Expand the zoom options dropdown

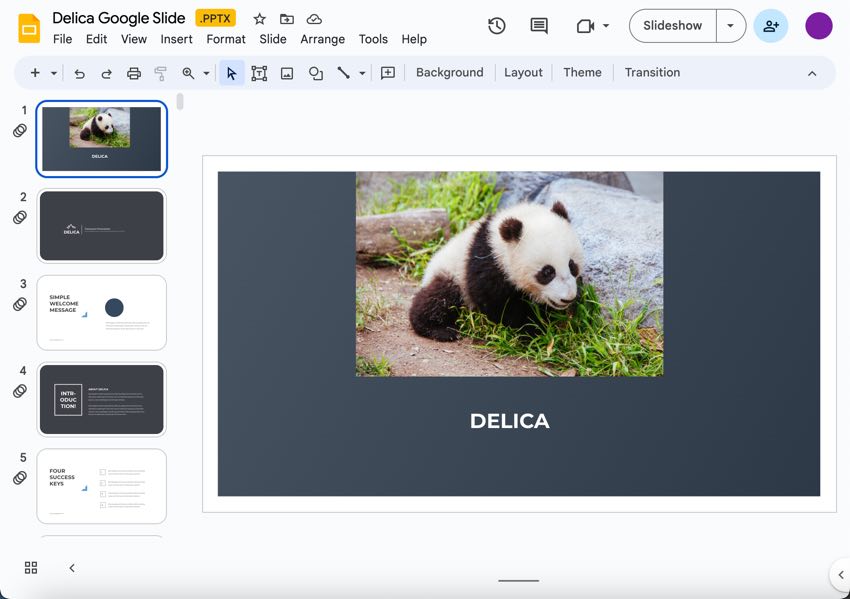[x=207, y=72]
